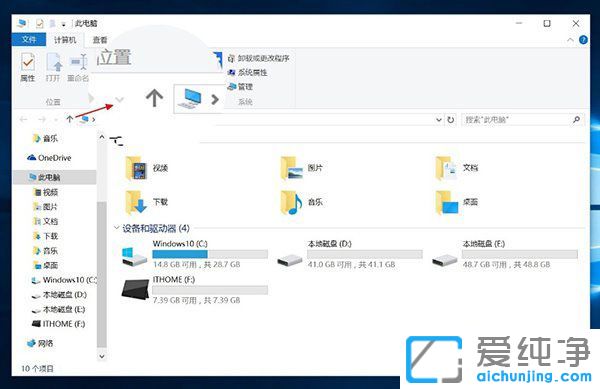Open the quick access toolbar dropdown arrow
Screen dimensions: 600x389
63,24
